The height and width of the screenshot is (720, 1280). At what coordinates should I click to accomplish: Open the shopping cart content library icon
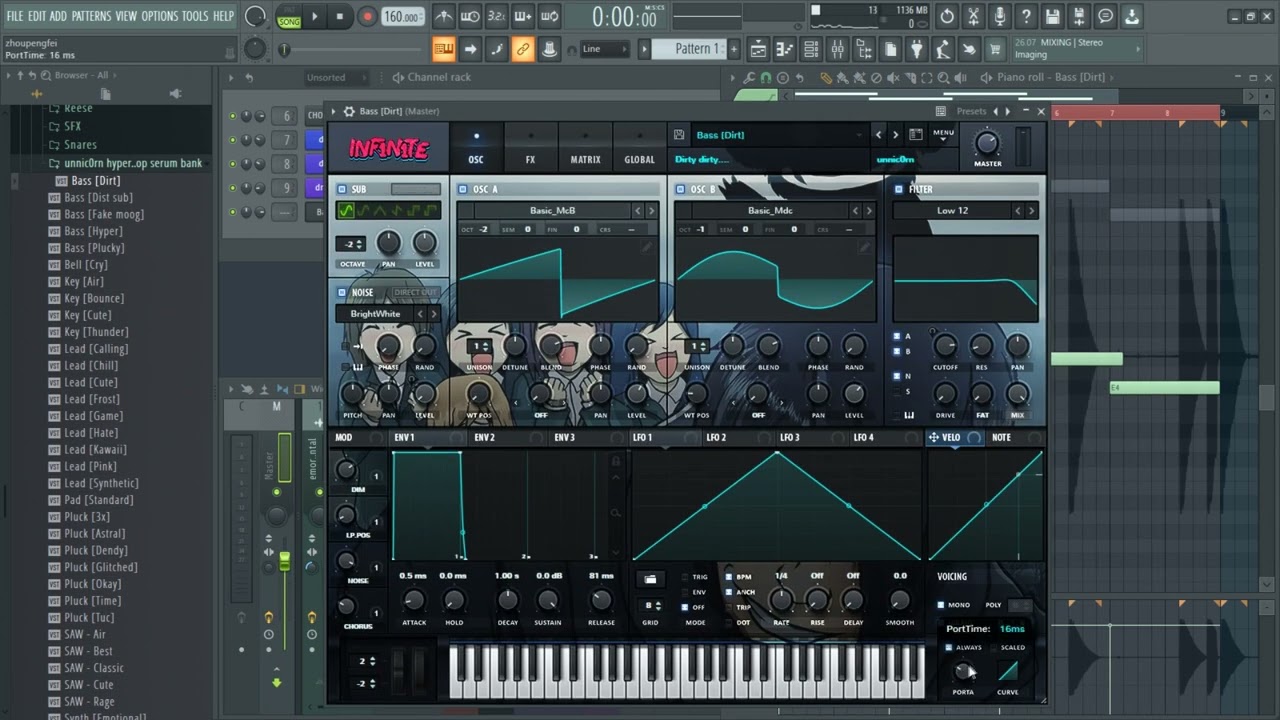[x=995, y=49]
